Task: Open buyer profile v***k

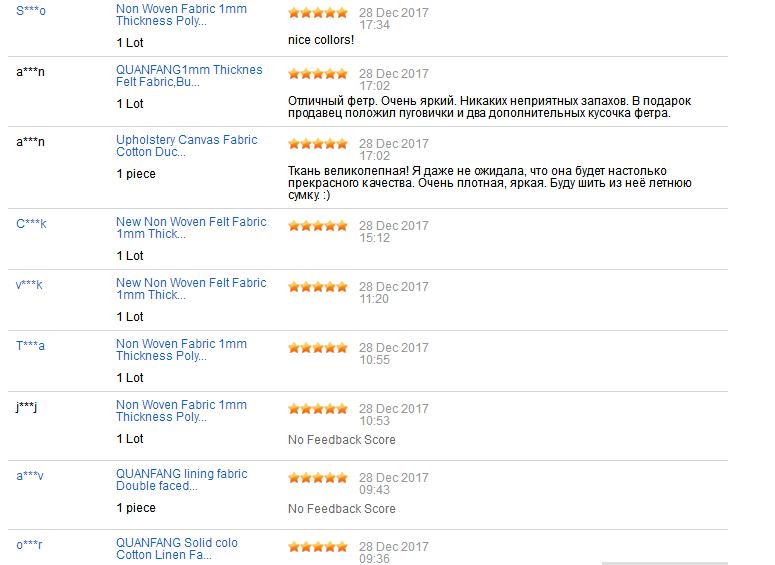Action: tap(29, 285)
